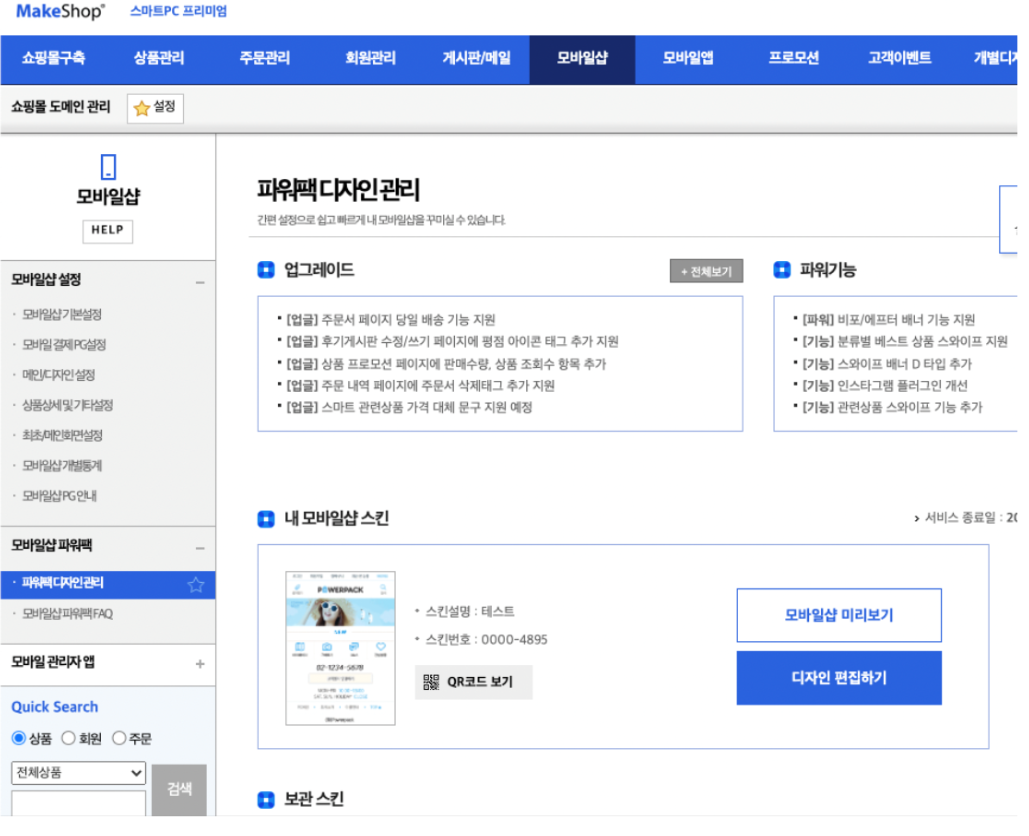Click the blue square icon beside 파워기능

[x=782, y=270]
